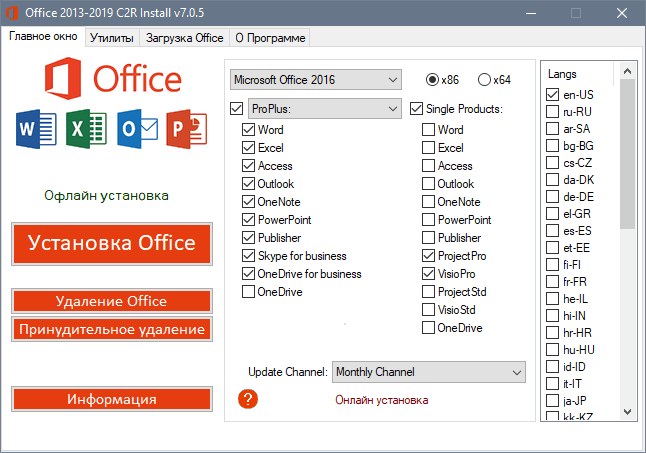Click the Langs list scrollbar thumb

pyautogui.click(x=627, y=154)
